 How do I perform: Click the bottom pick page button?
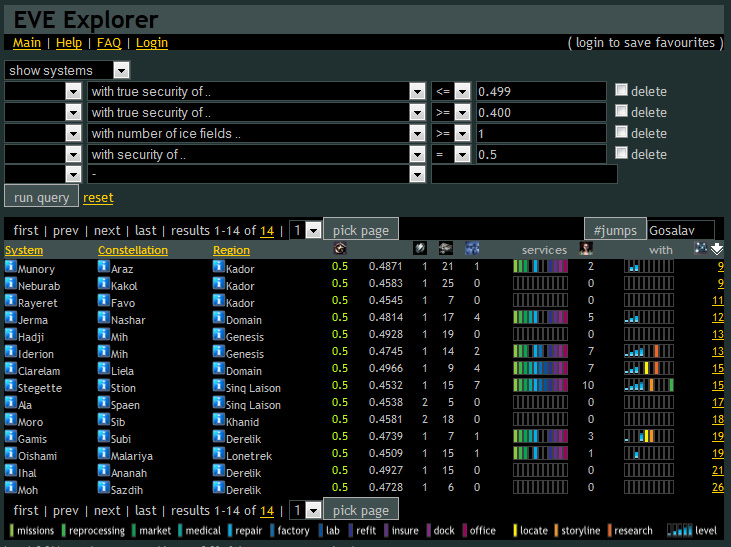tap(361, 509)
